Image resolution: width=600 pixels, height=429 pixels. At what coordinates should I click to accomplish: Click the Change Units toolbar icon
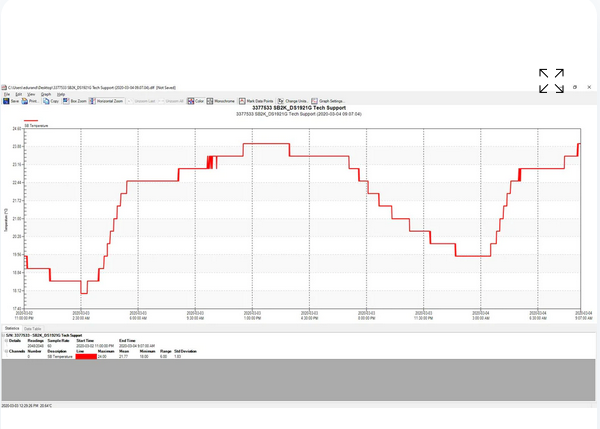coord(297,101)
